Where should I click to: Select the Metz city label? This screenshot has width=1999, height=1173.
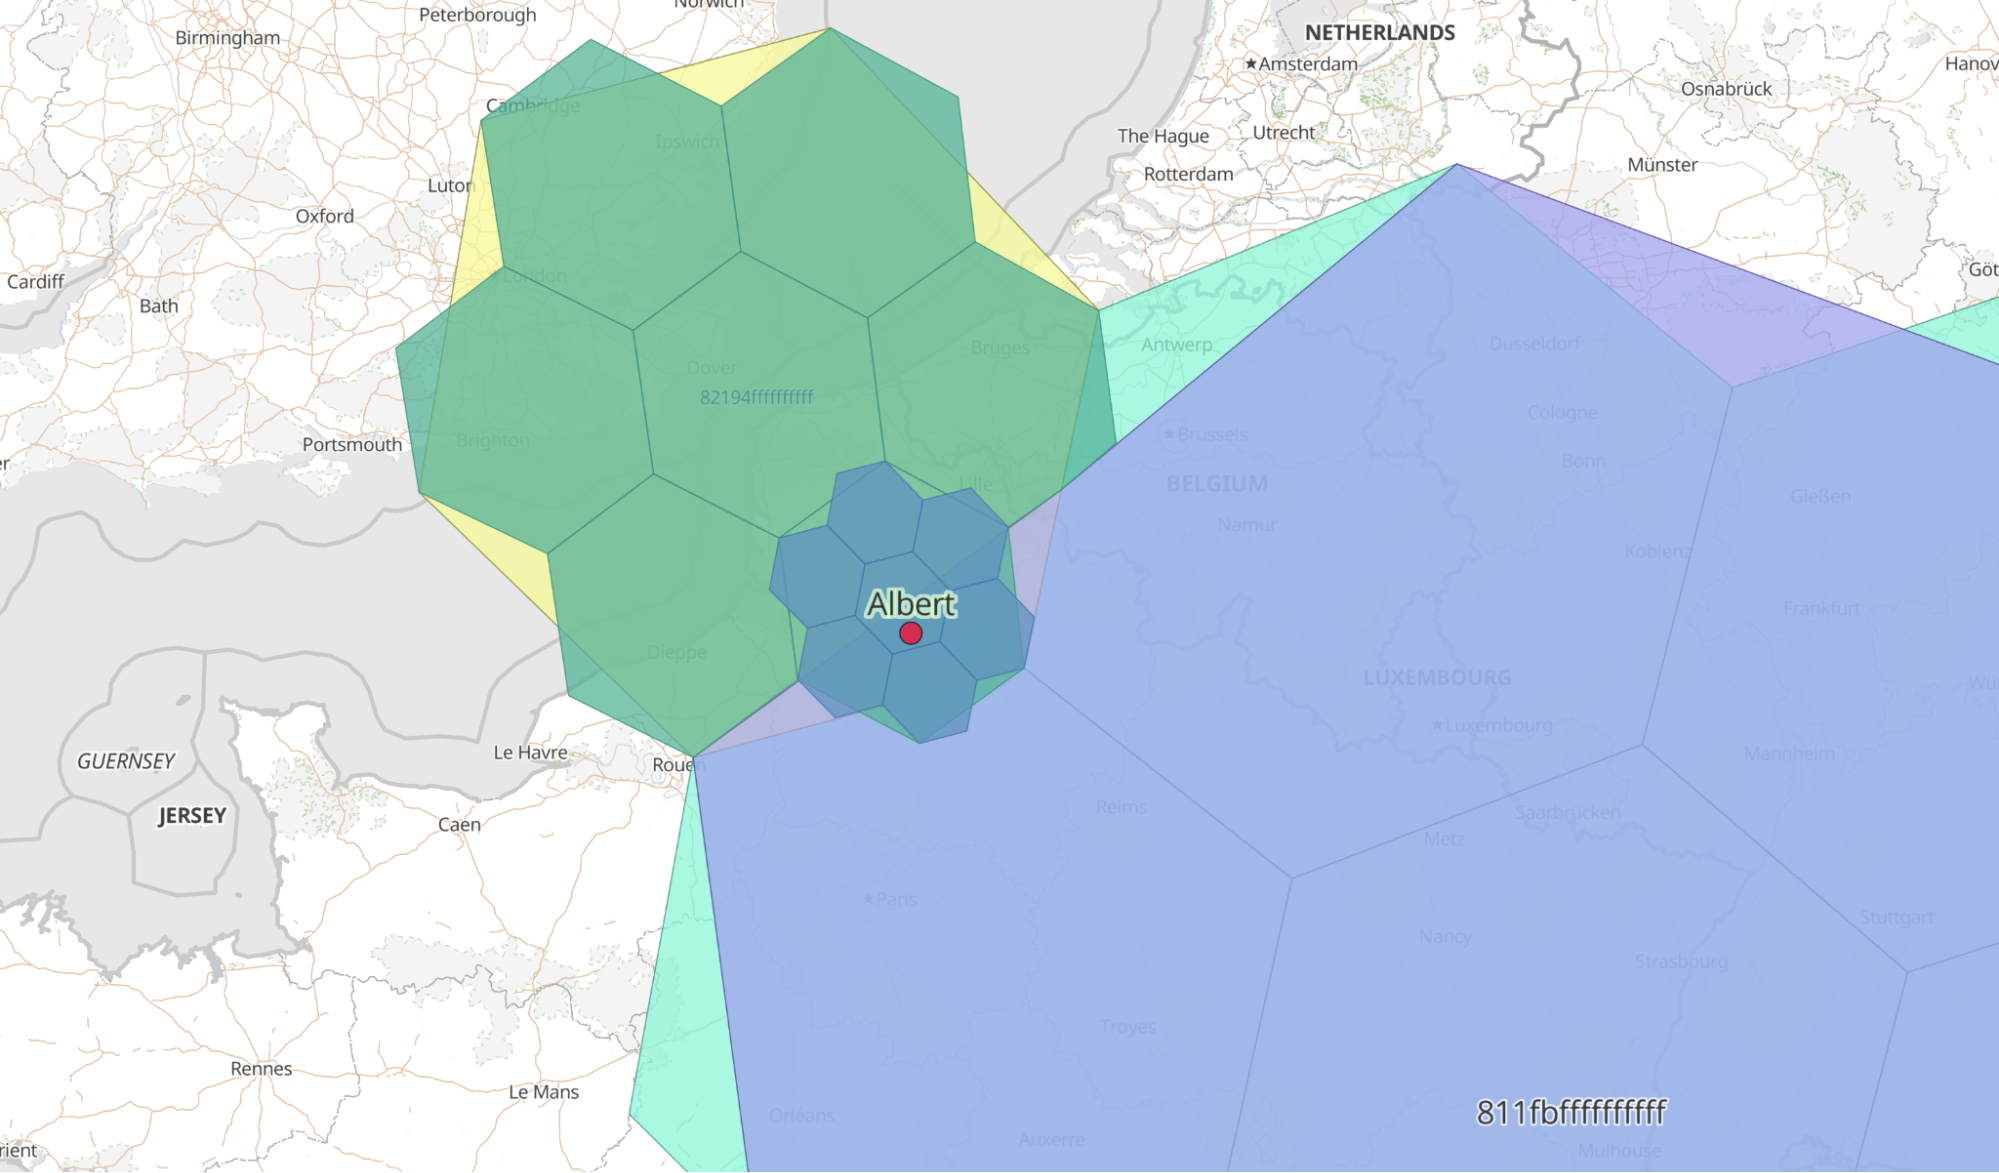[1444, 839]
